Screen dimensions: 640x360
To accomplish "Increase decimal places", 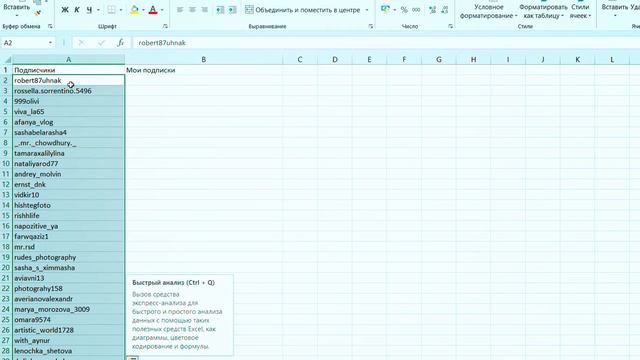I will tap(433, 10).
